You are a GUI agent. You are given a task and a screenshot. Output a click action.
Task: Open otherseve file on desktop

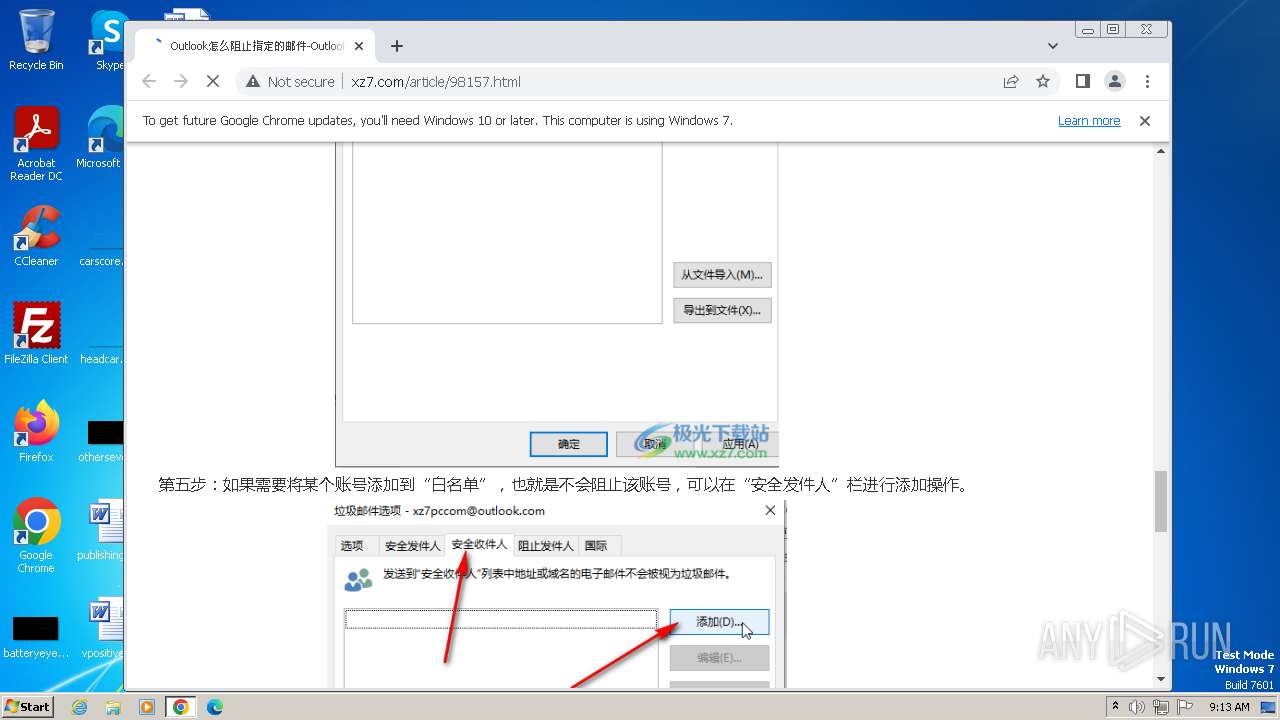pos(101,440)
